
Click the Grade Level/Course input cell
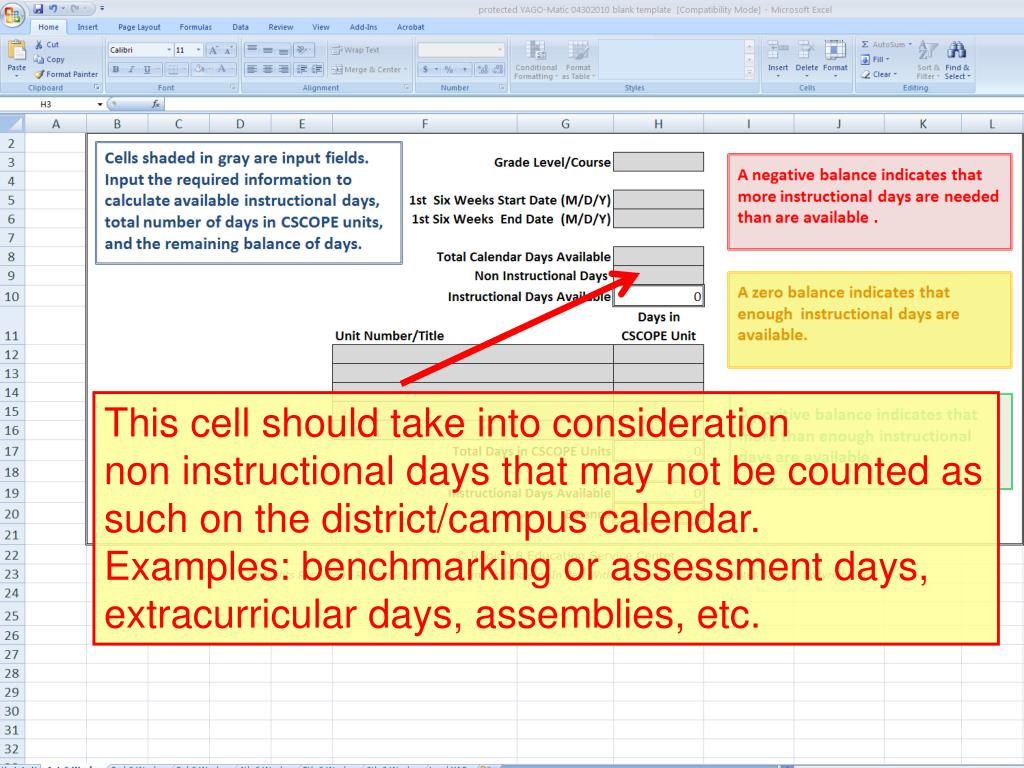click(658, 162)
